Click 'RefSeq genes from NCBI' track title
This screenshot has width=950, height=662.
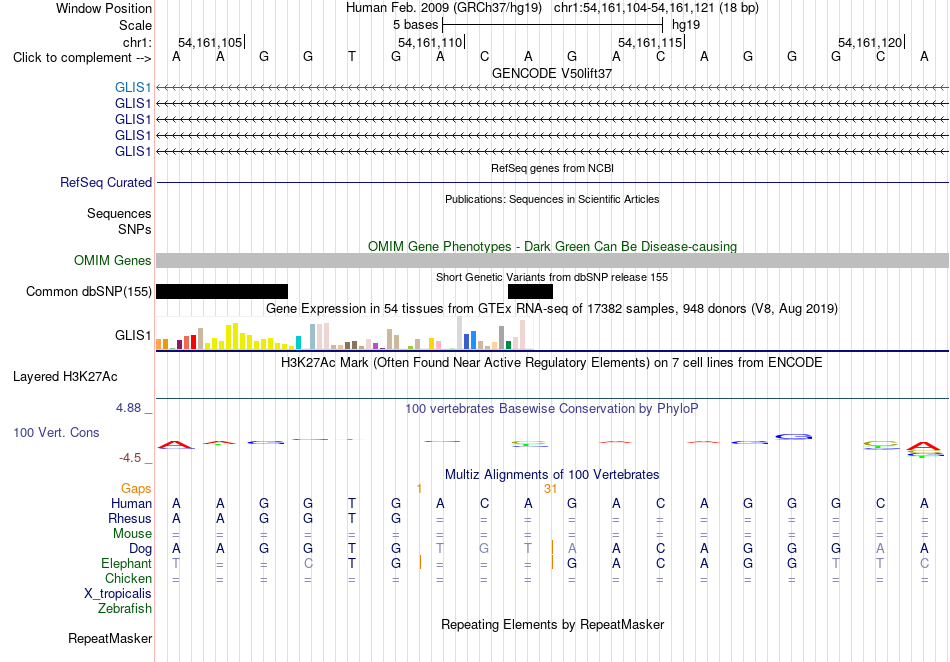click(x=552, y=168)
